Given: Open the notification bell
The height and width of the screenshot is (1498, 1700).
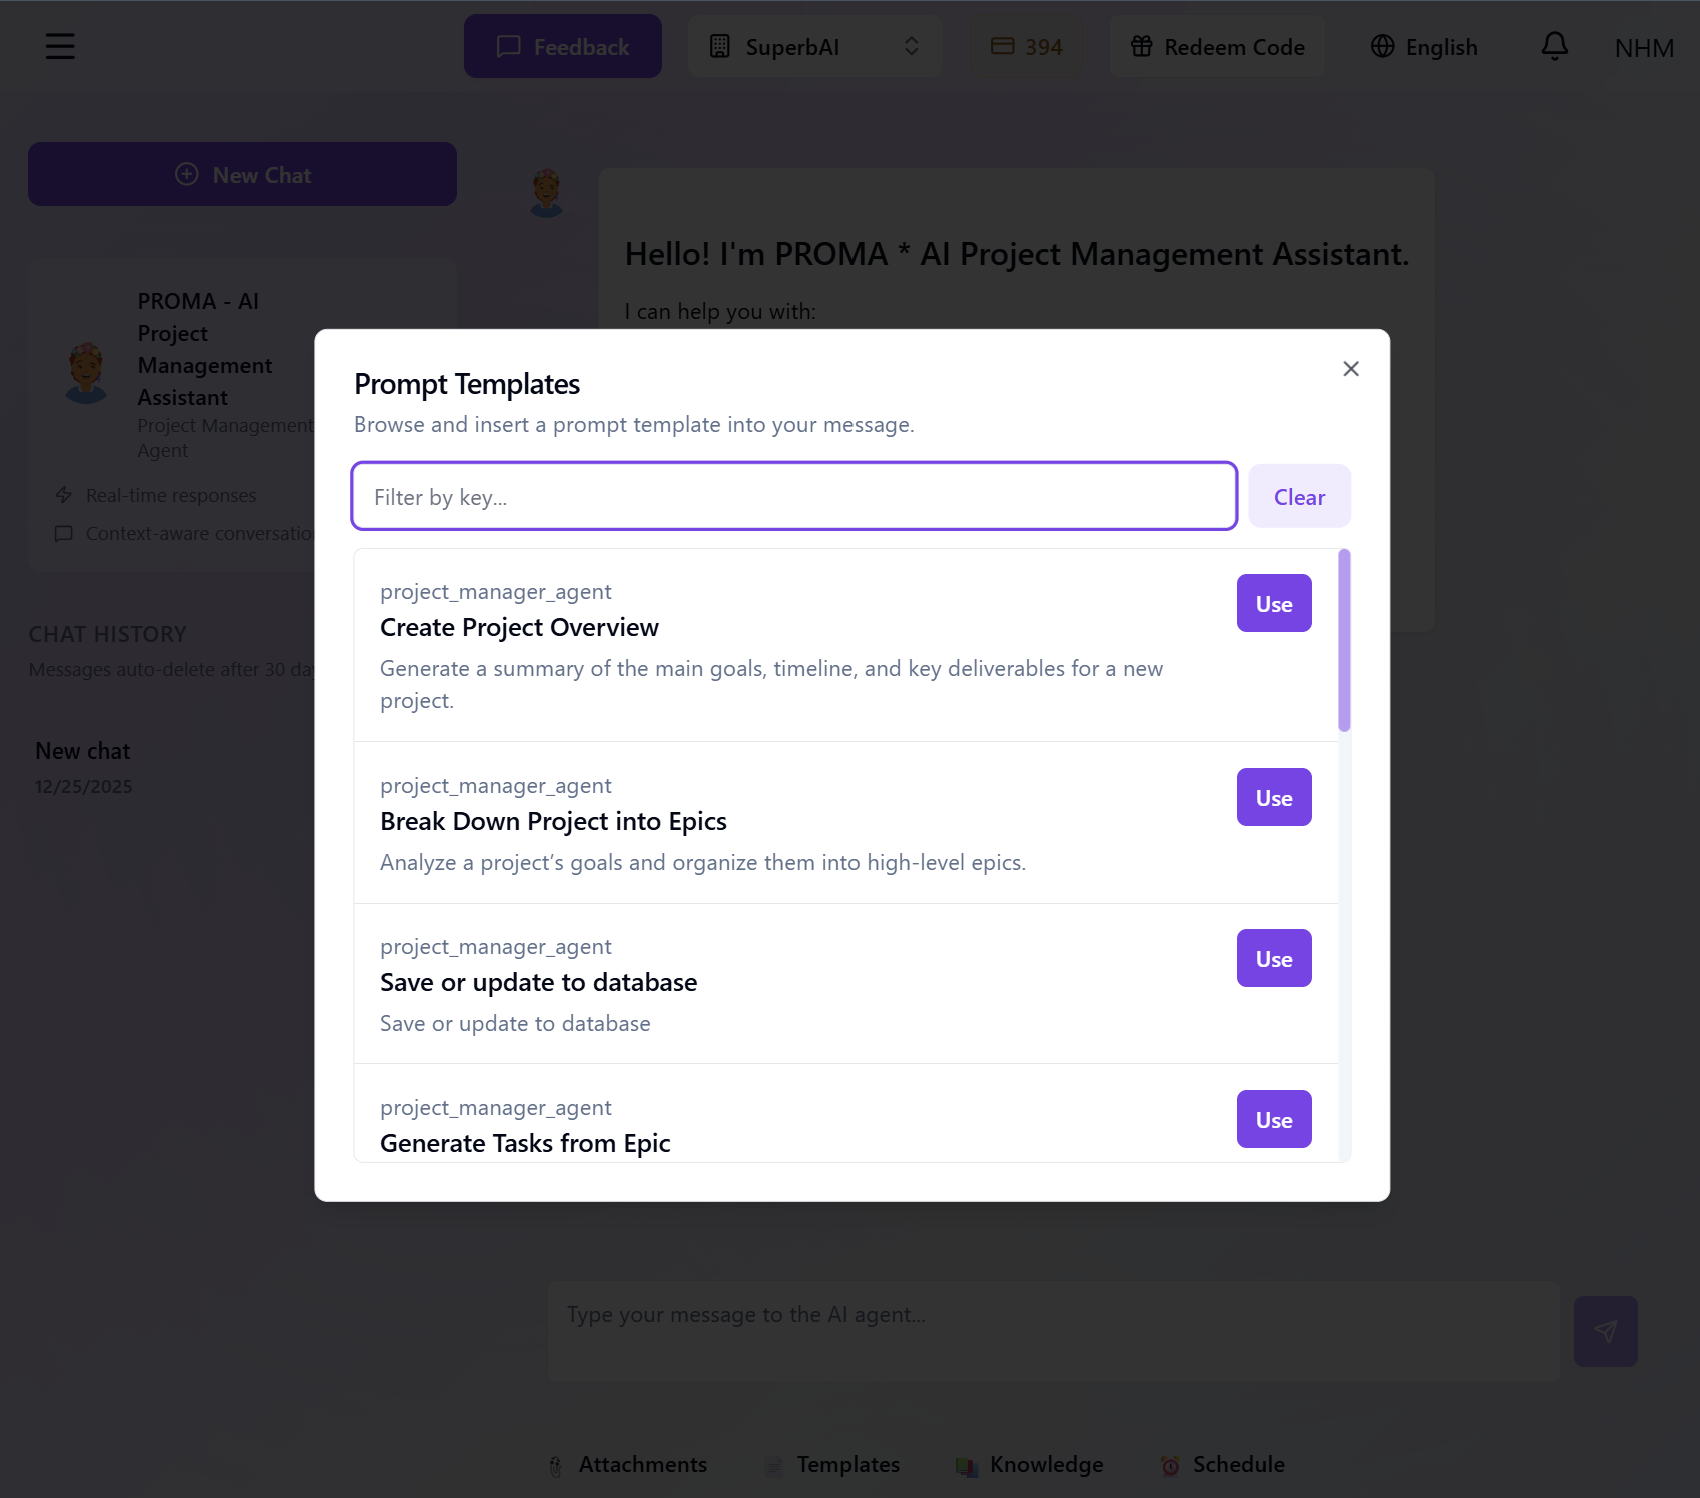Looking at the screenshot, I should [x=1554, y=46].
